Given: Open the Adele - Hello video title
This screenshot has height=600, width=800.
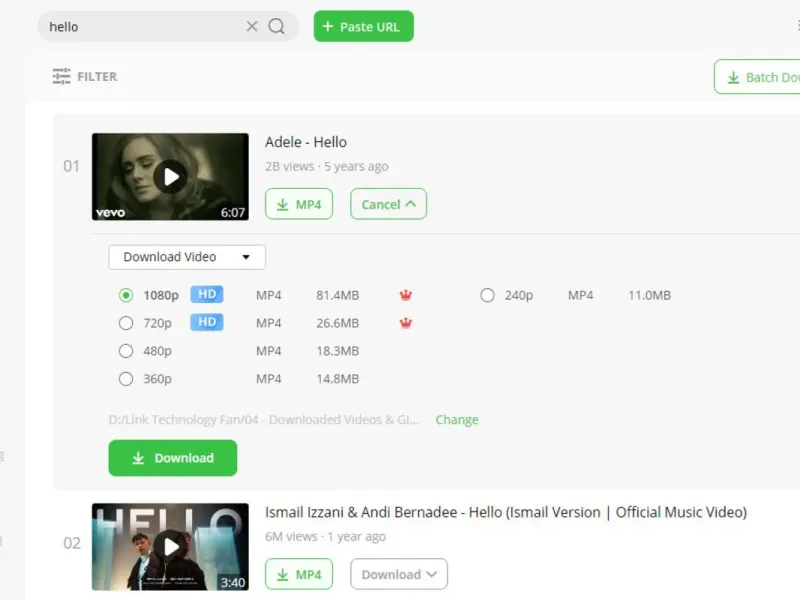Looking at the screenshot, I should pos(306,142).
